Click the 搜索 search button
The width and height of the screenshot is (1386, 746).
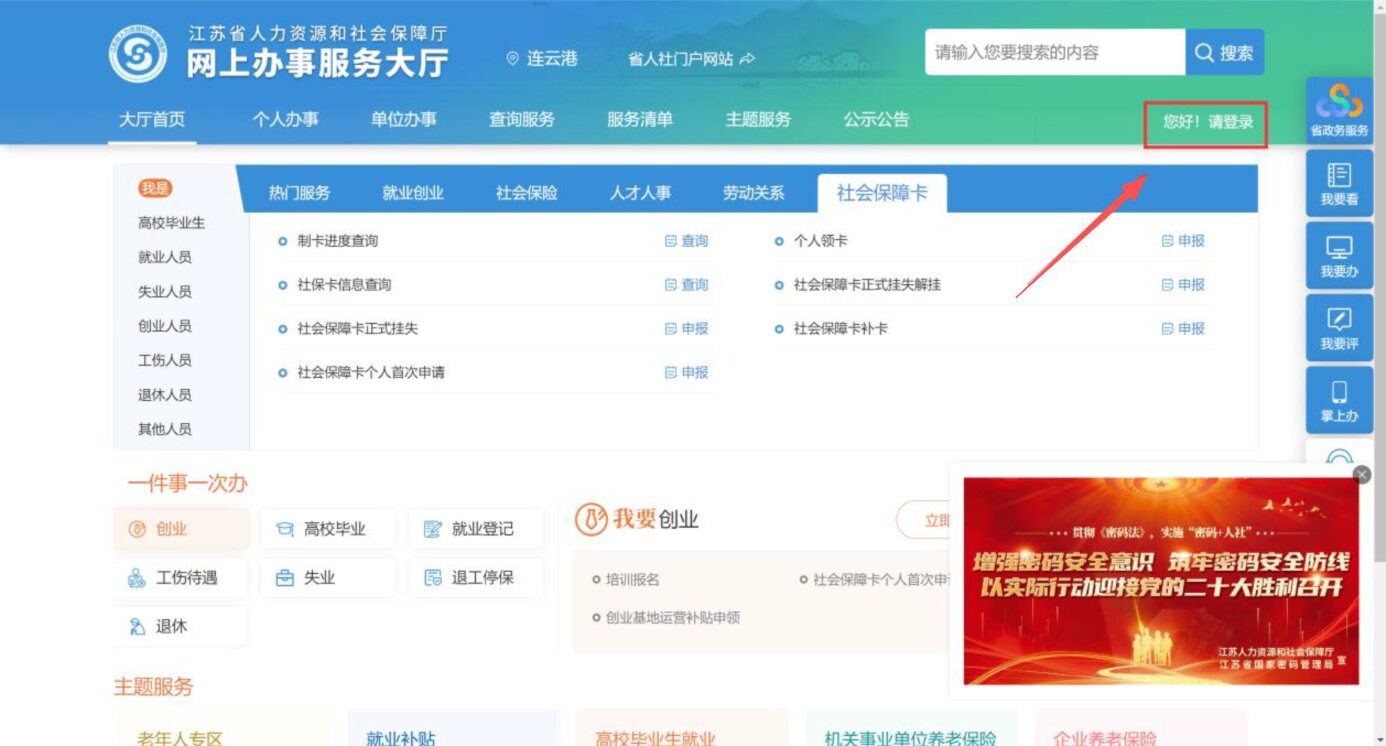click(1224, 53)
